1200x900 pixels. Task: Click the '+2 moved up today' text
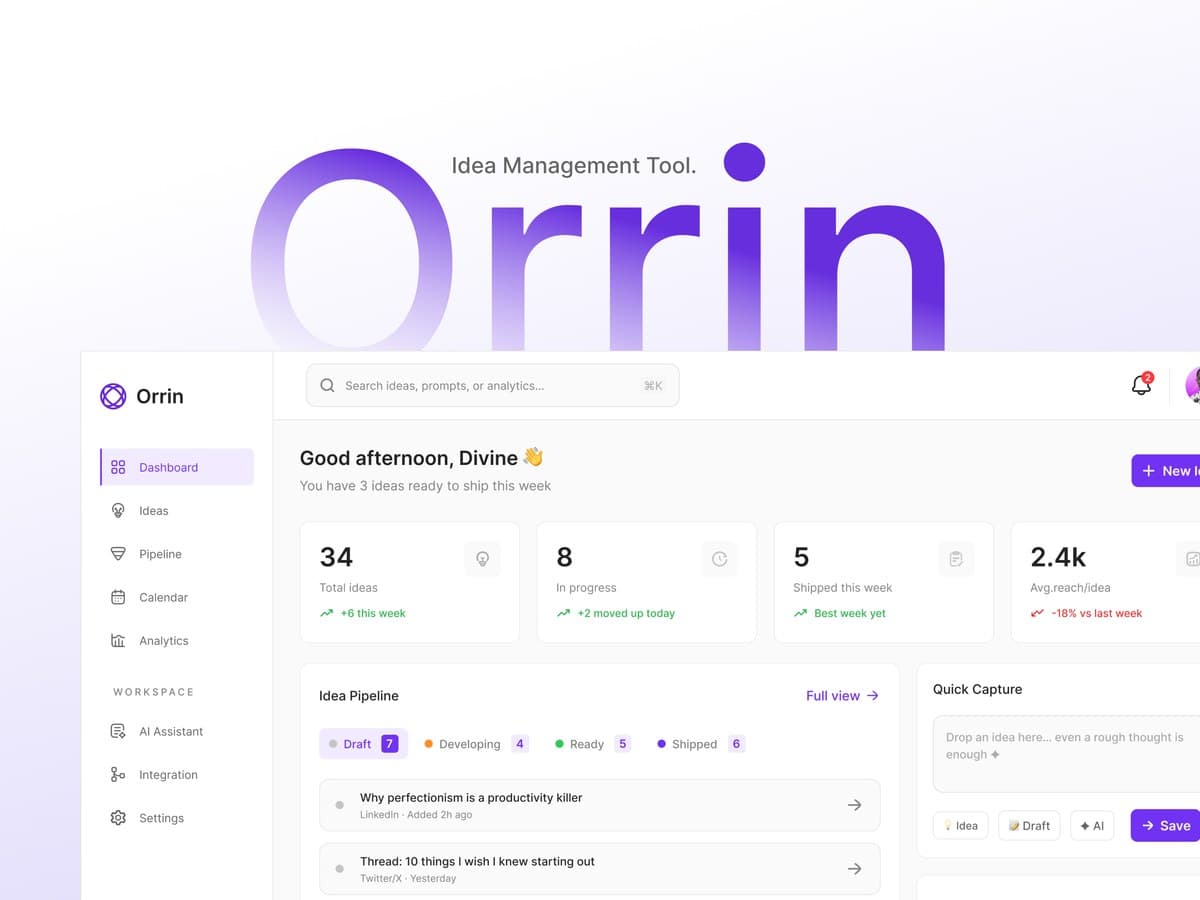626,613
